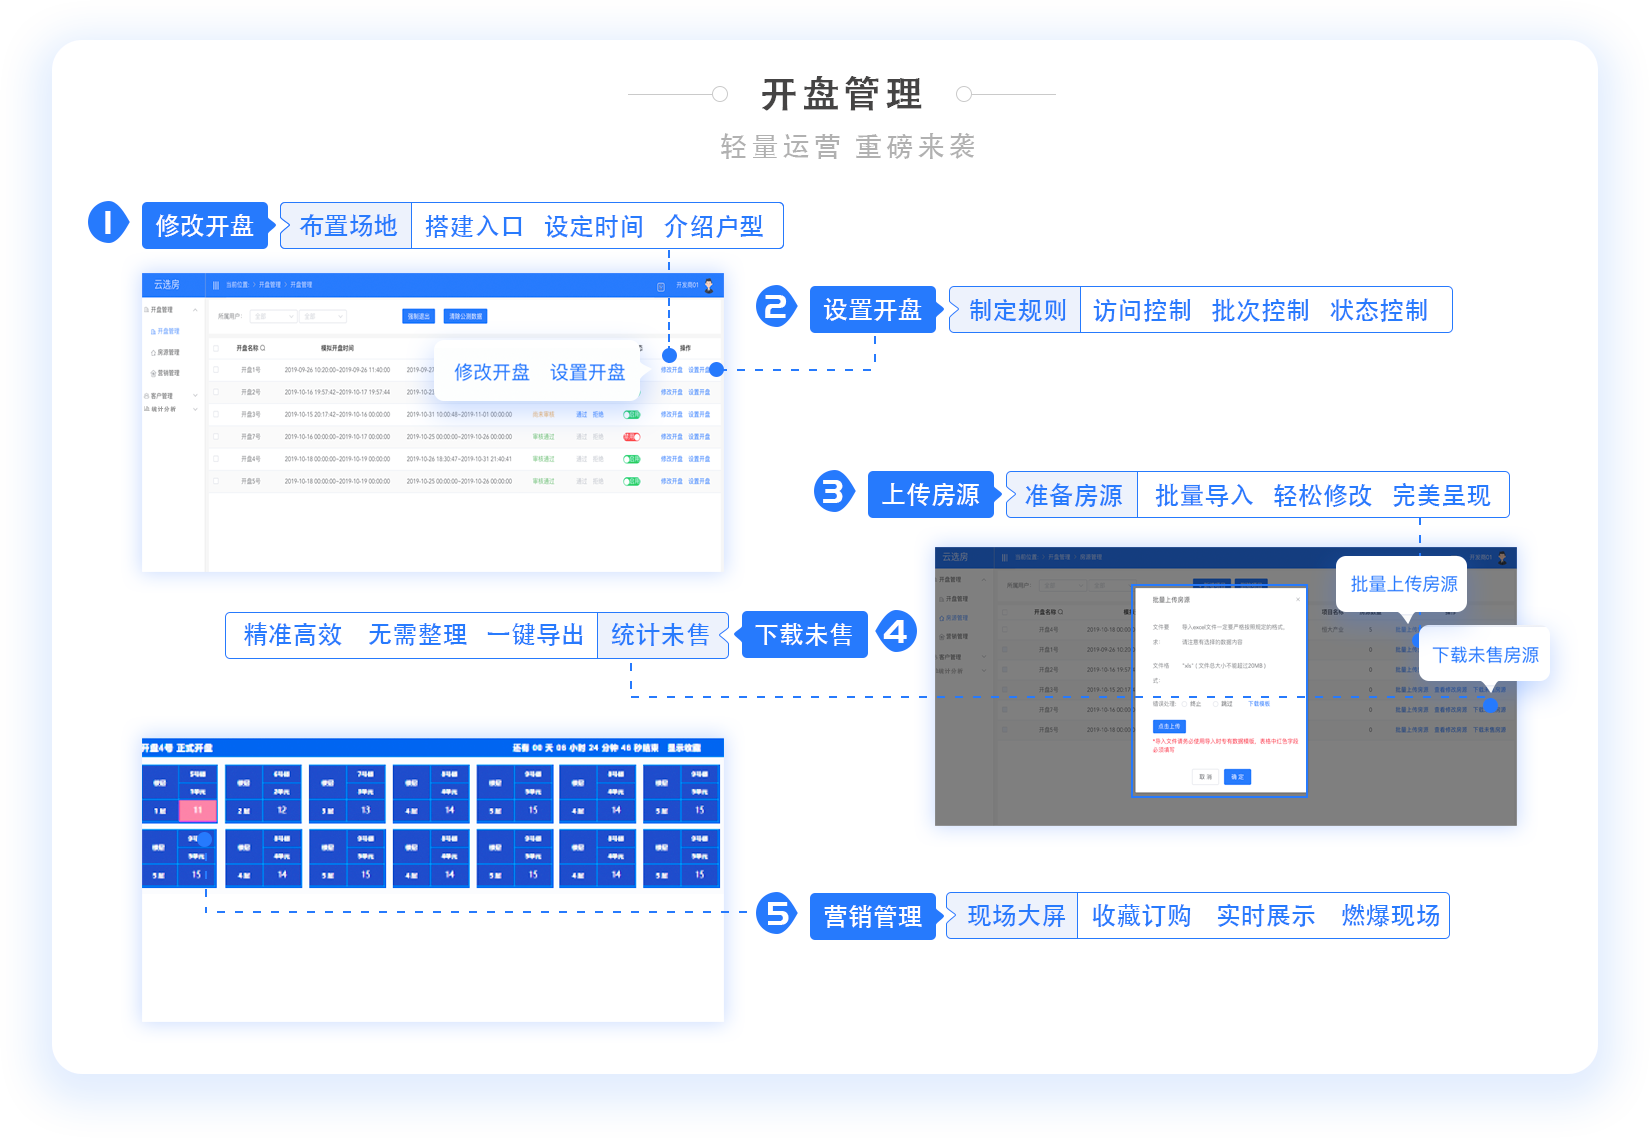1650x1138 pixels.
Task: Toggle the red disabled switch in 开盘7号 row
Action: click(x=631, y=437)
